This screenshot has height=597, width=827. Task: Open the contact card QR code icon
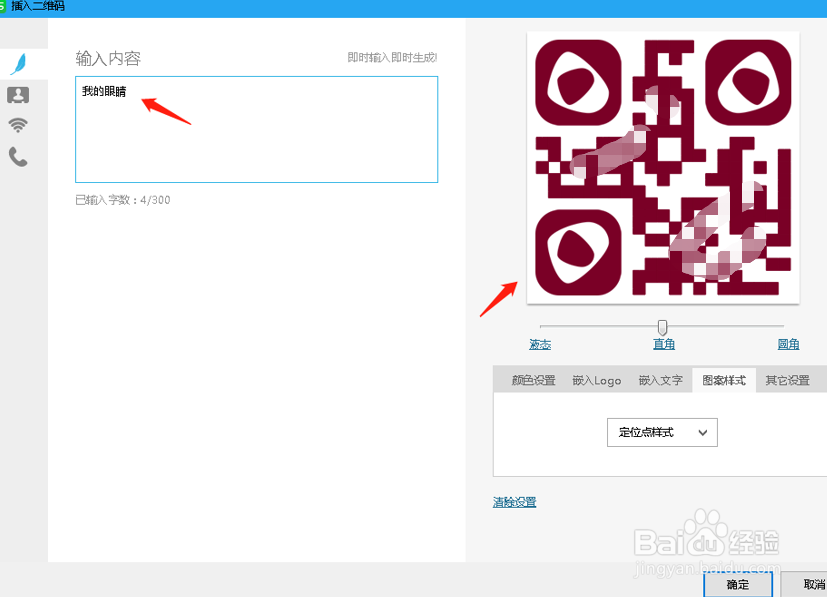click(x=18, y=95)
